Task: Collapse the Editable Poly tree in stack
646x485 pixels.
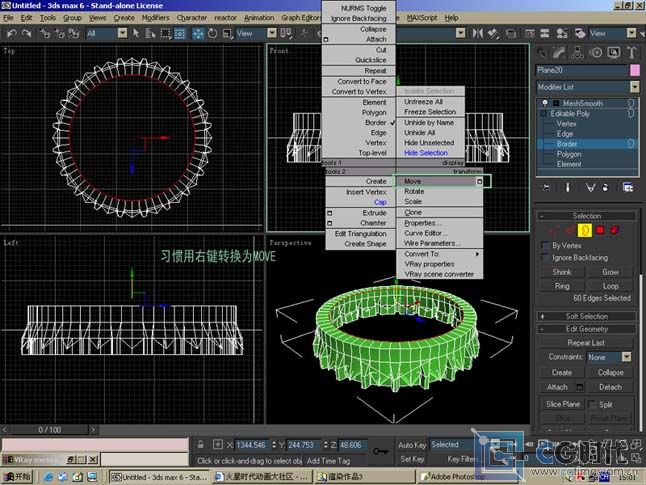Action: 543,114
